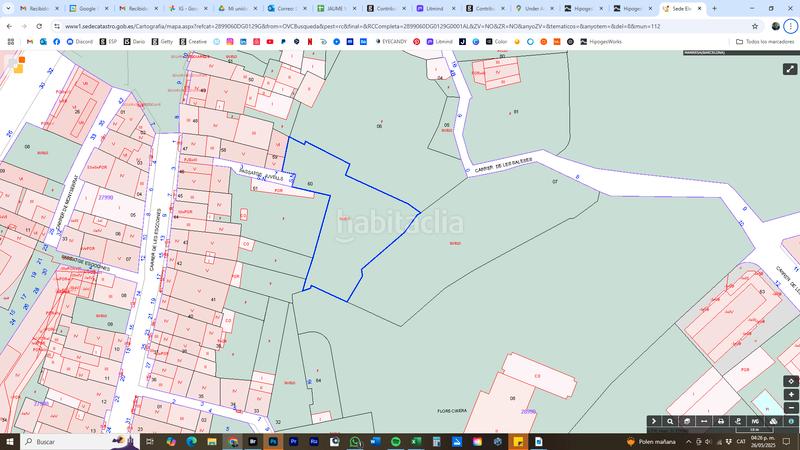Center map with the locate button
The image size is (800, 450).
[790, 381]
